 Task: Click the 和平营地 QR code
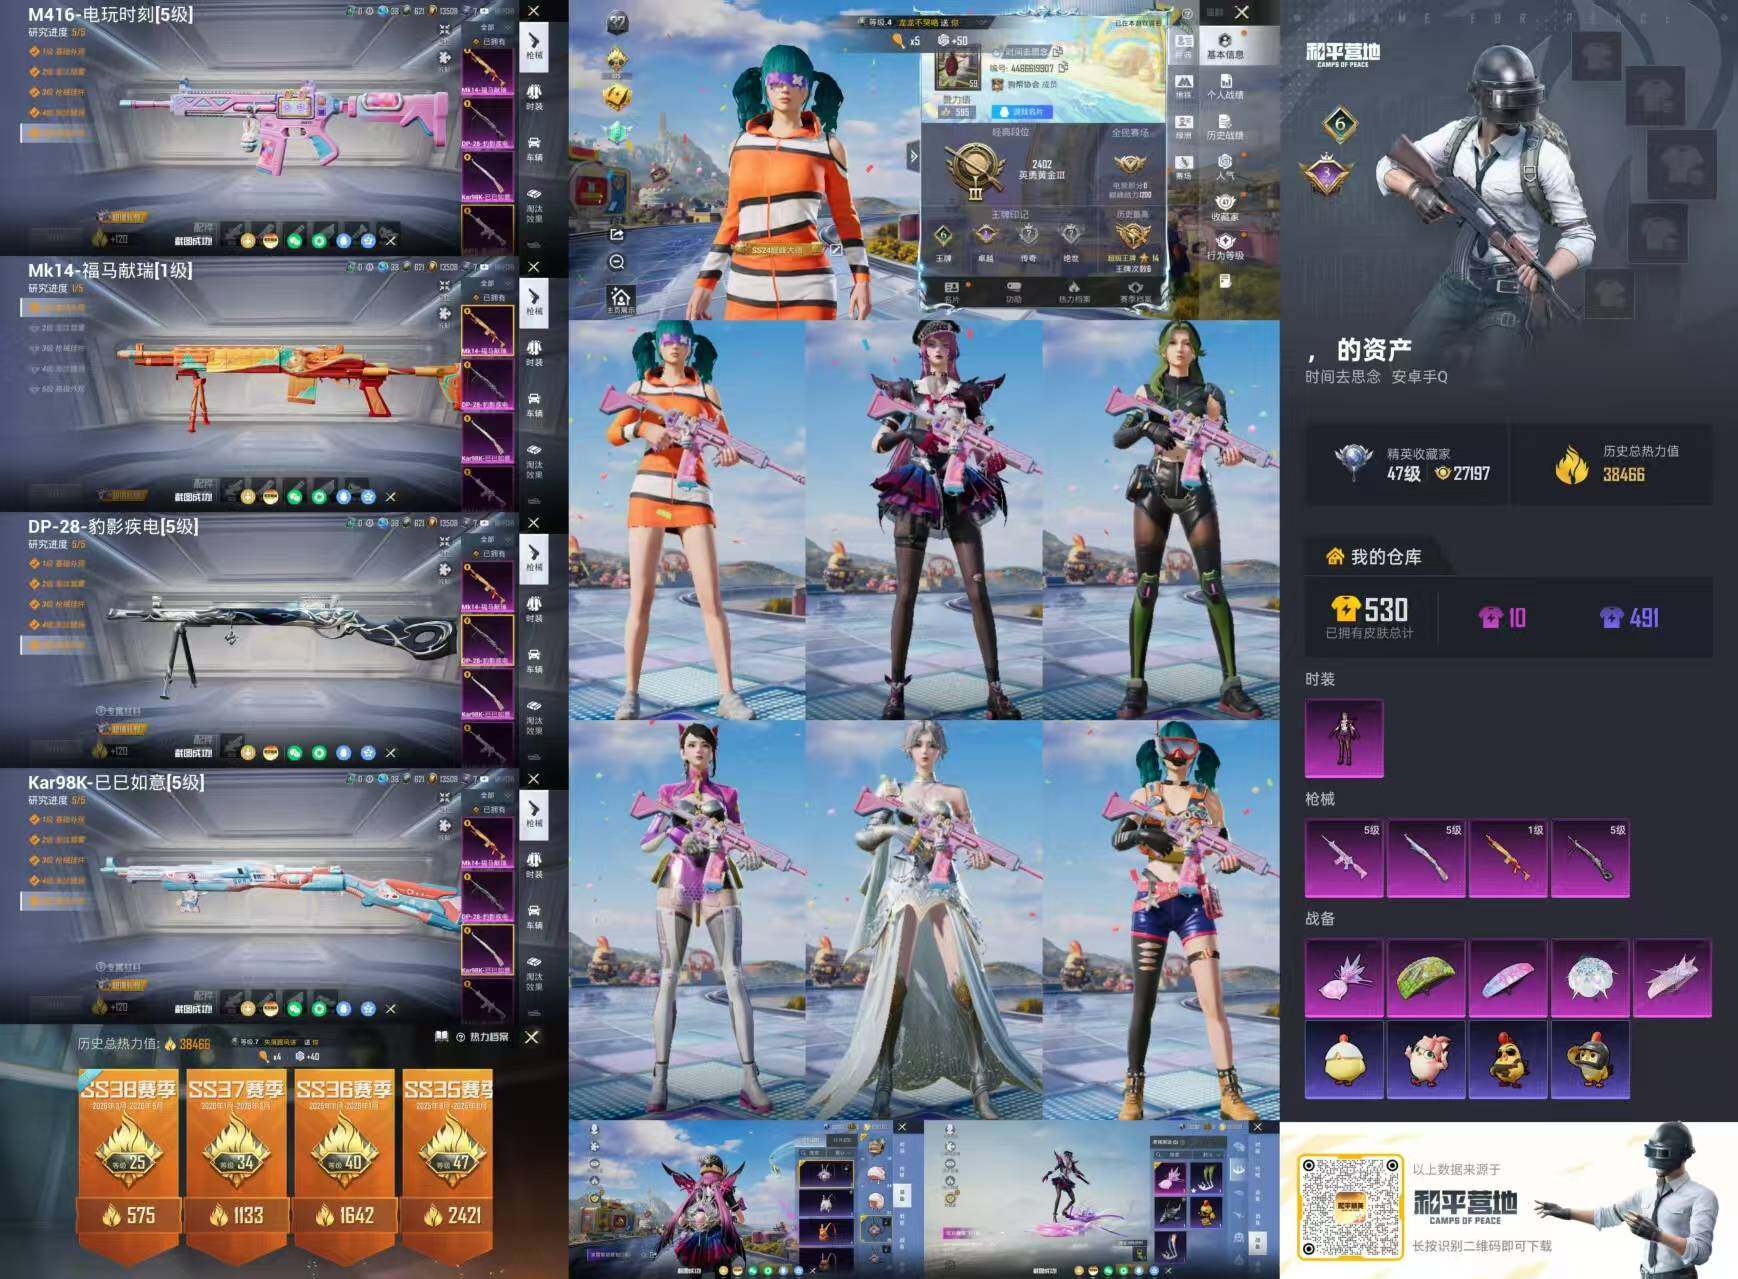[1349, 1206]
